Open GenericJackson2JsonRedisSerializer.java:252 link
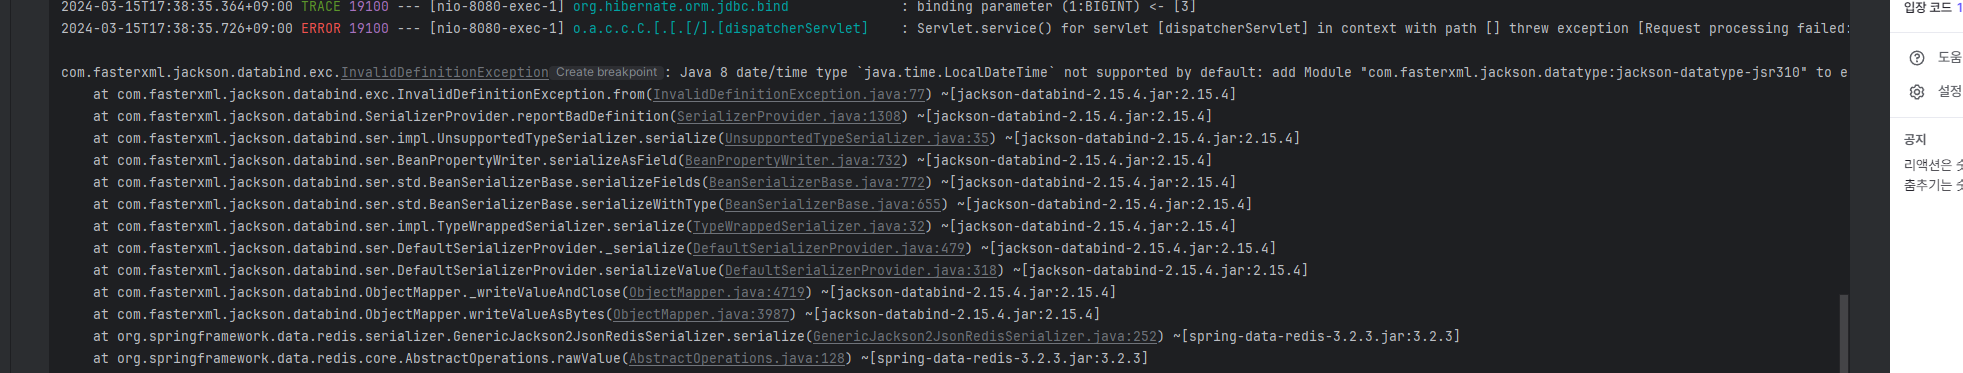The width and height of the screenshot is (1963, 373). pyautogui.click(x=985, y=337)
